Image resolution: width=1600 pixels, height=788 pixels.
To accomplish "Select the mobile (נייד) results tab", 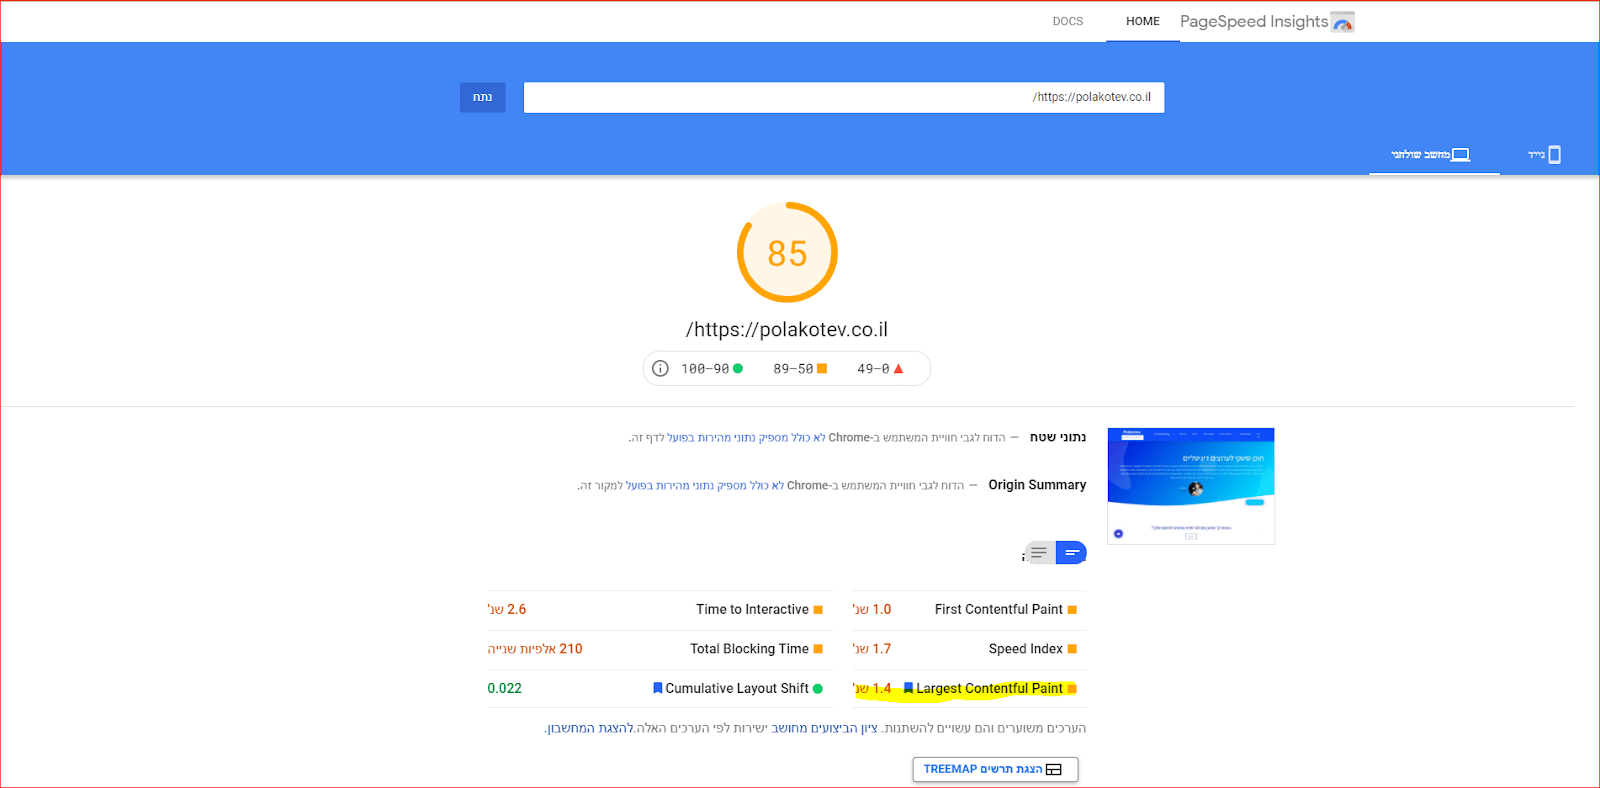I will [x=1545, y=154].
